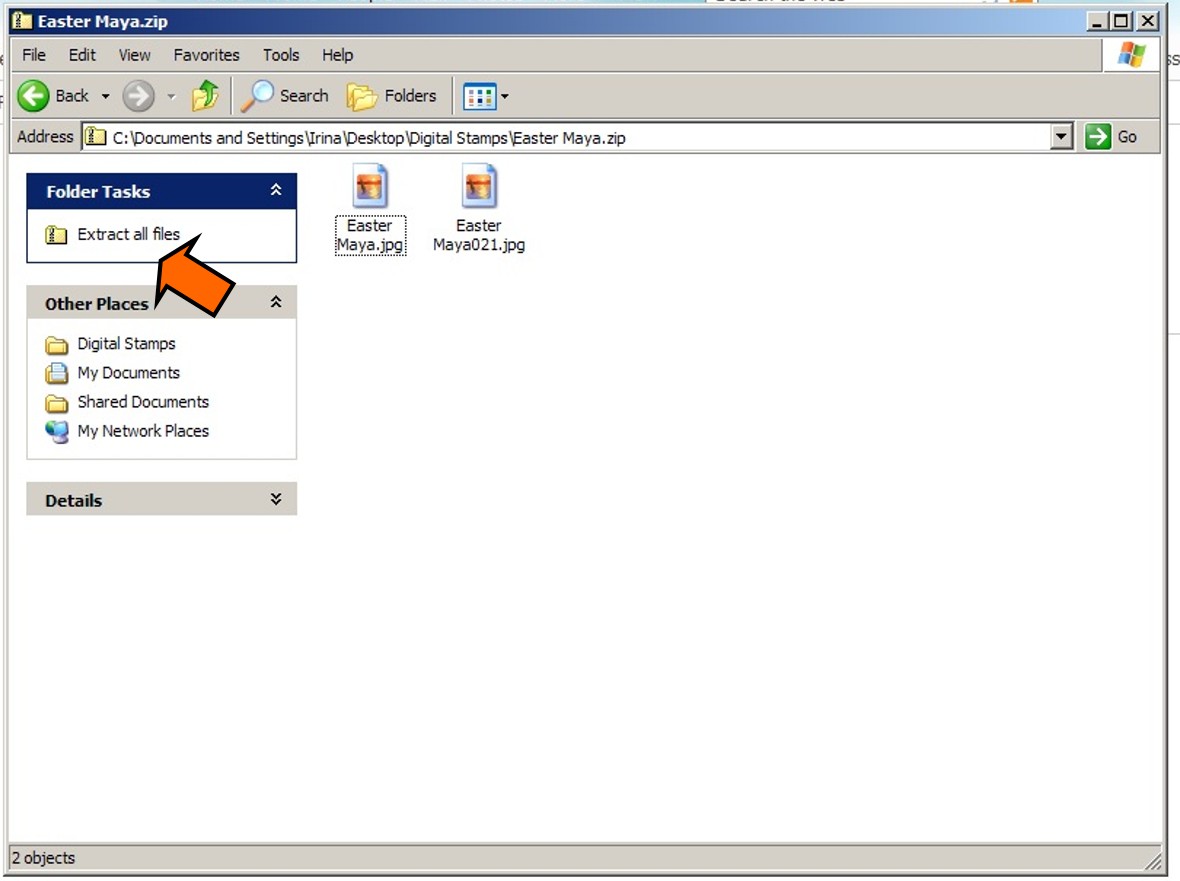Click the green Back arrow icon

point(33,96)
